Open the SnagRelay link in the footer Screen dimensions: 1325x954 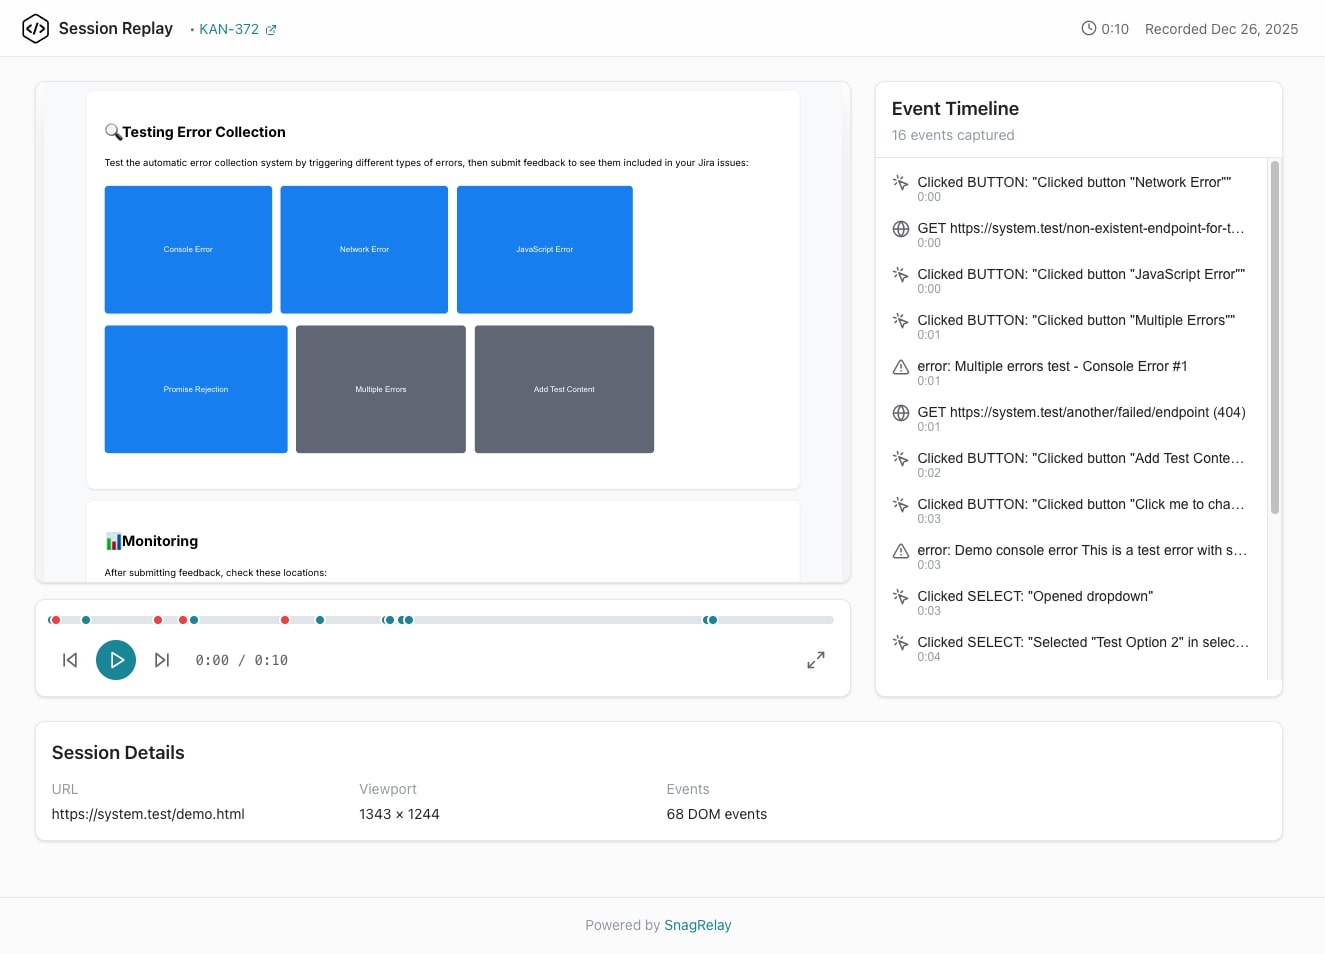tap(697, 925)
